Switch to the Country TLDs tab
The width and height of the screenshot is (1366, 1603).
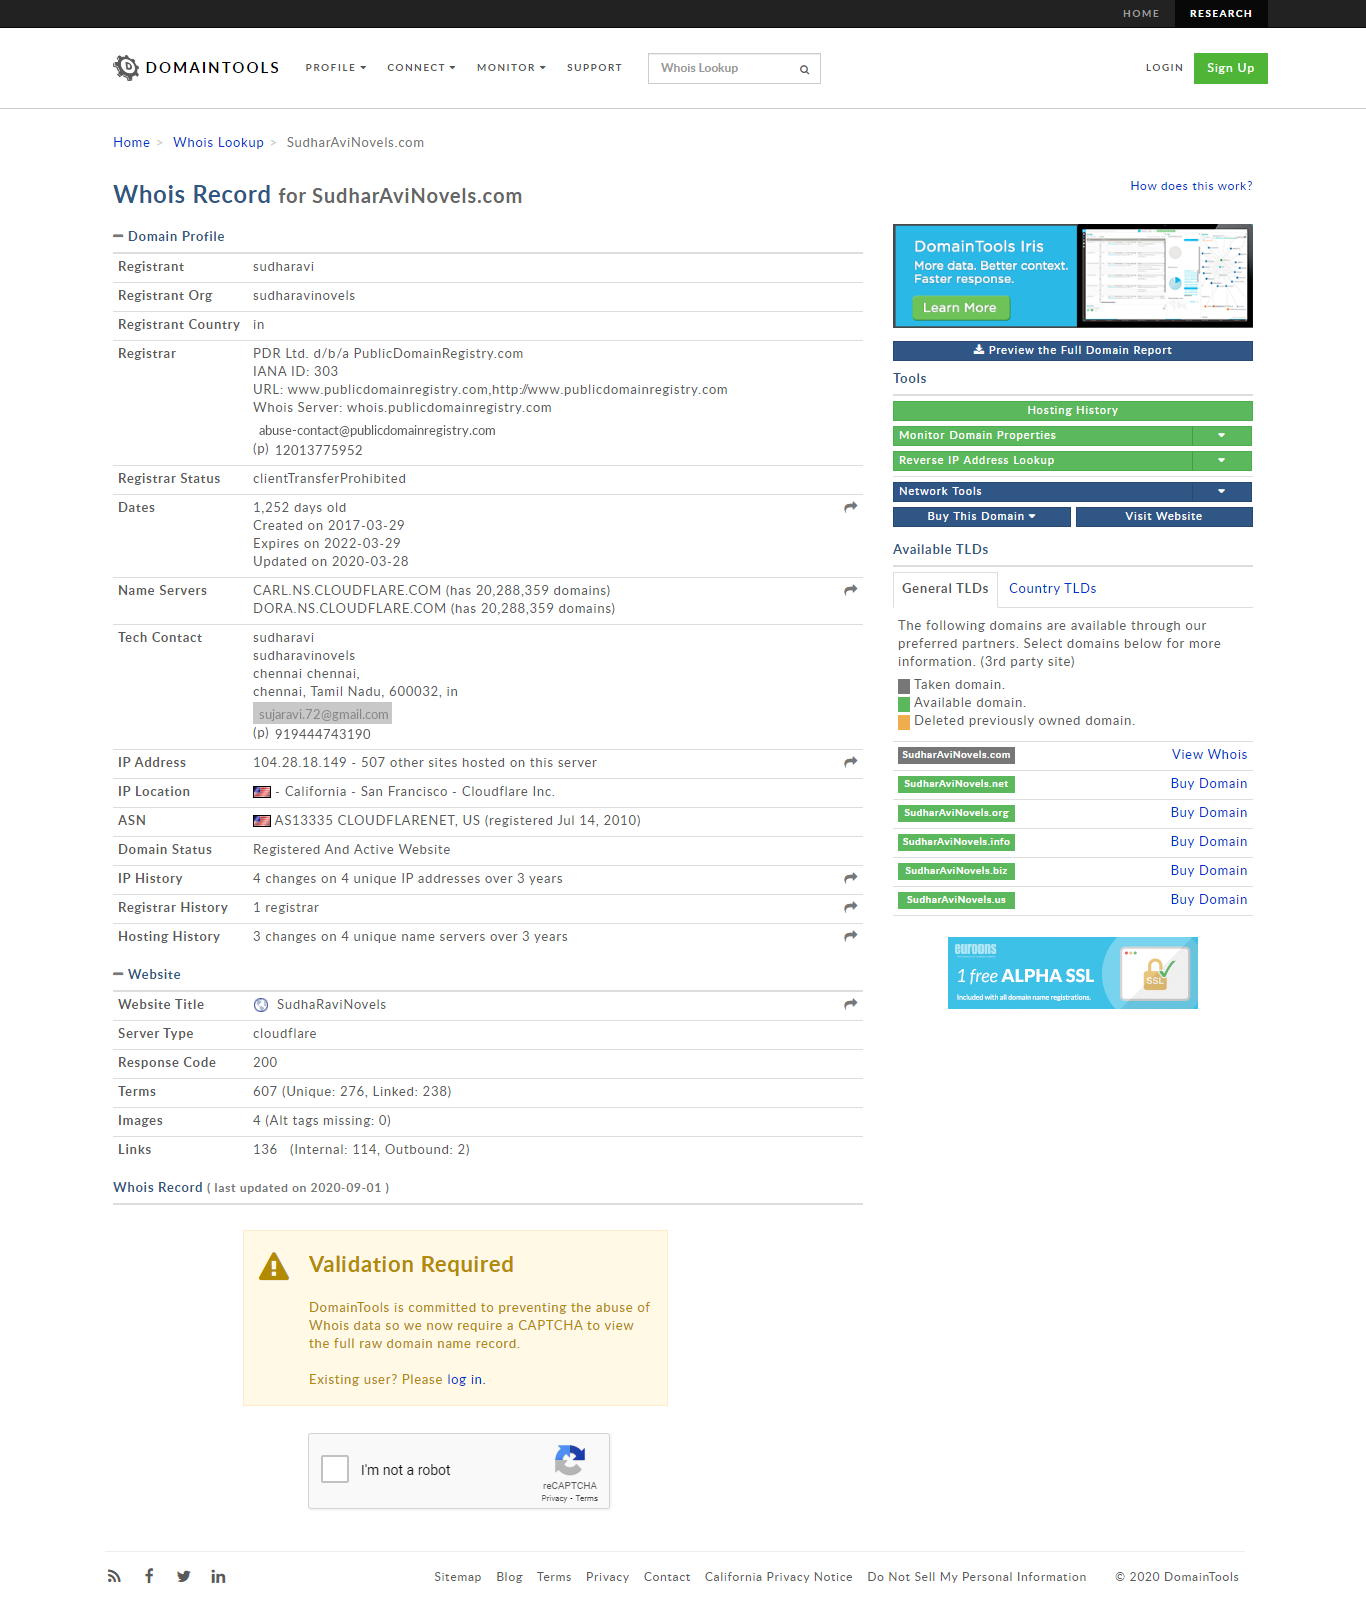click(1052, 588)
